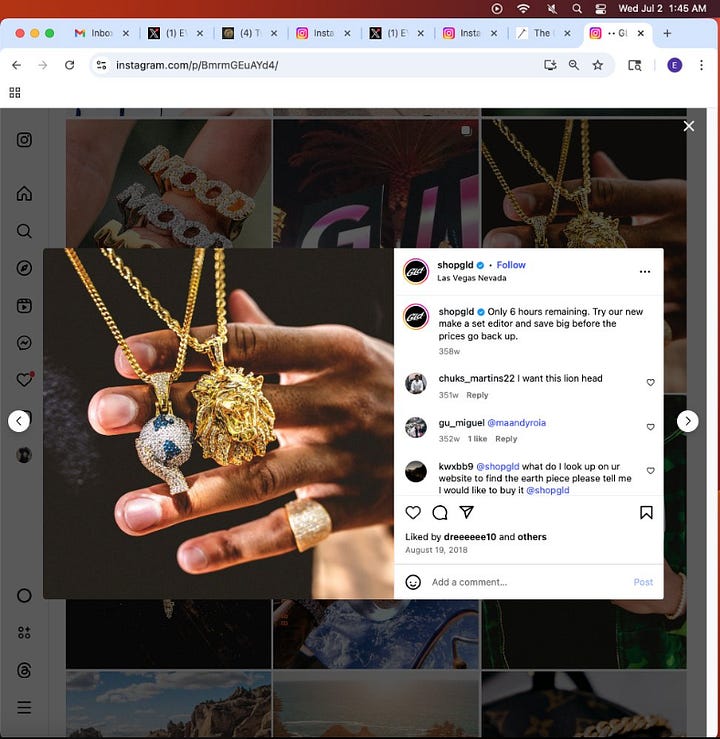Viewport: 720px width, 739px height.
Task: Open a new browser tab
Action: [x=667, y=33]
